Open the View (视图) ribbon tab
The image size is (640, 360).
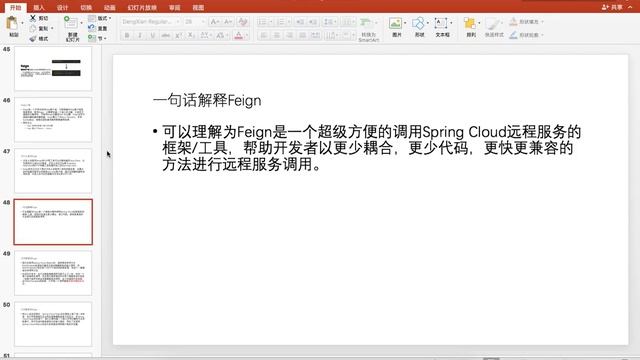[198, 7]
